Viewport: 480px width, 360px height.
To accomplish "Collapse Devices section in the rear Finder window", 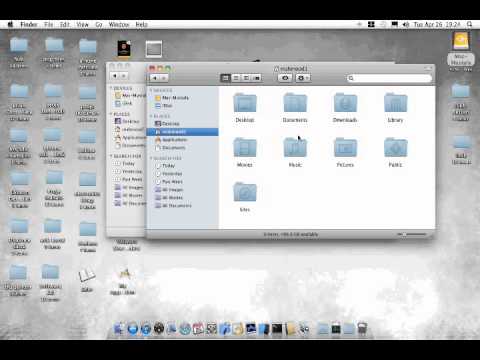I will (111, 88).
